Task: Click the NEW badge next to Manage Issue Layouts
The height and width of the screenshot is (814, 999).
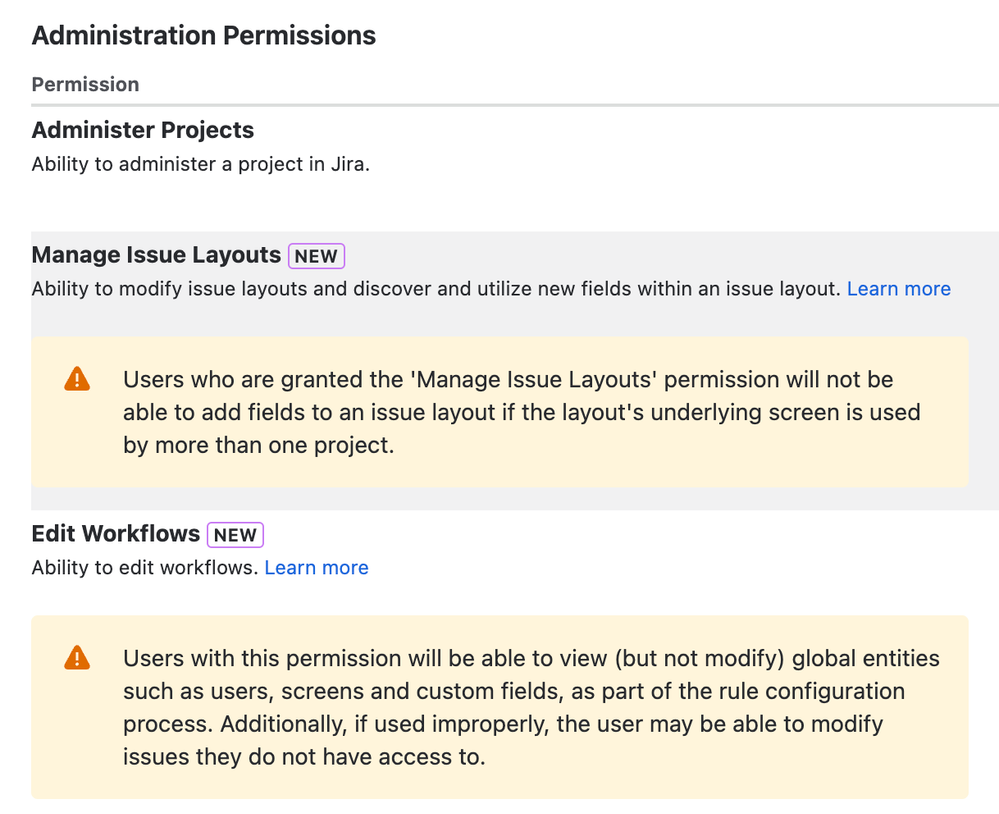Action: tap(316, 256)
